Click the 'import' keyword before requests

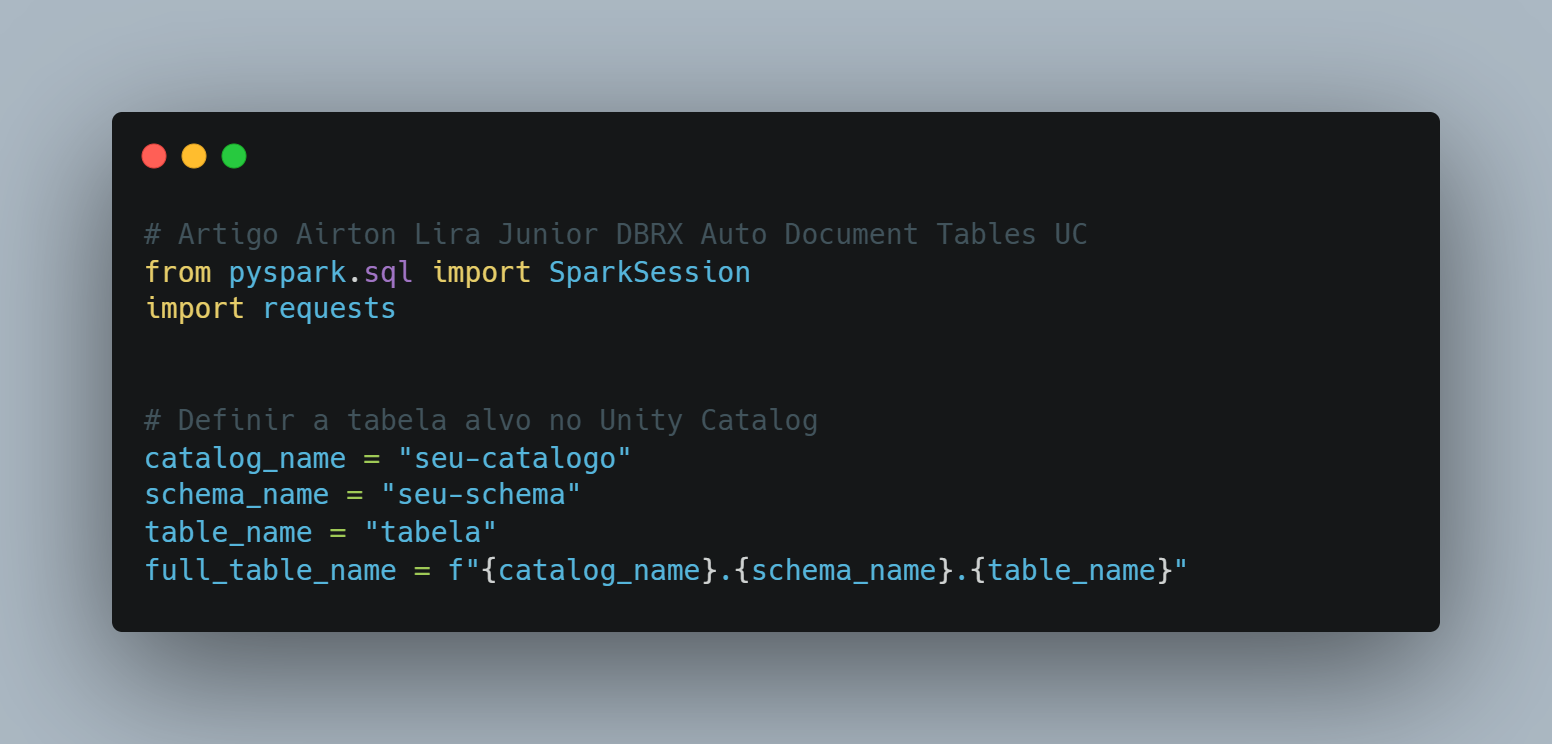194,309
